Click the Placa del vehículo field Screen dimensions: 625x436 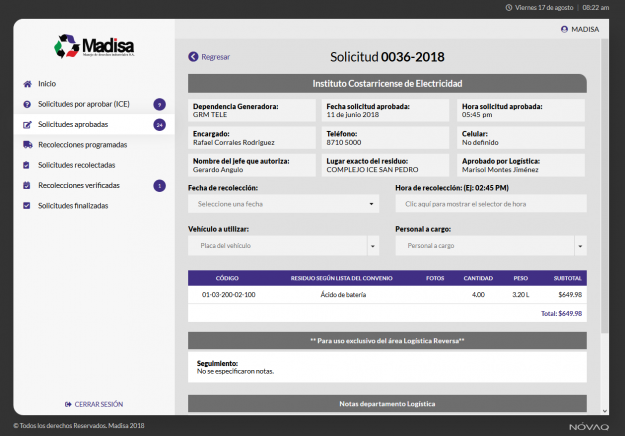coord(277,245)
